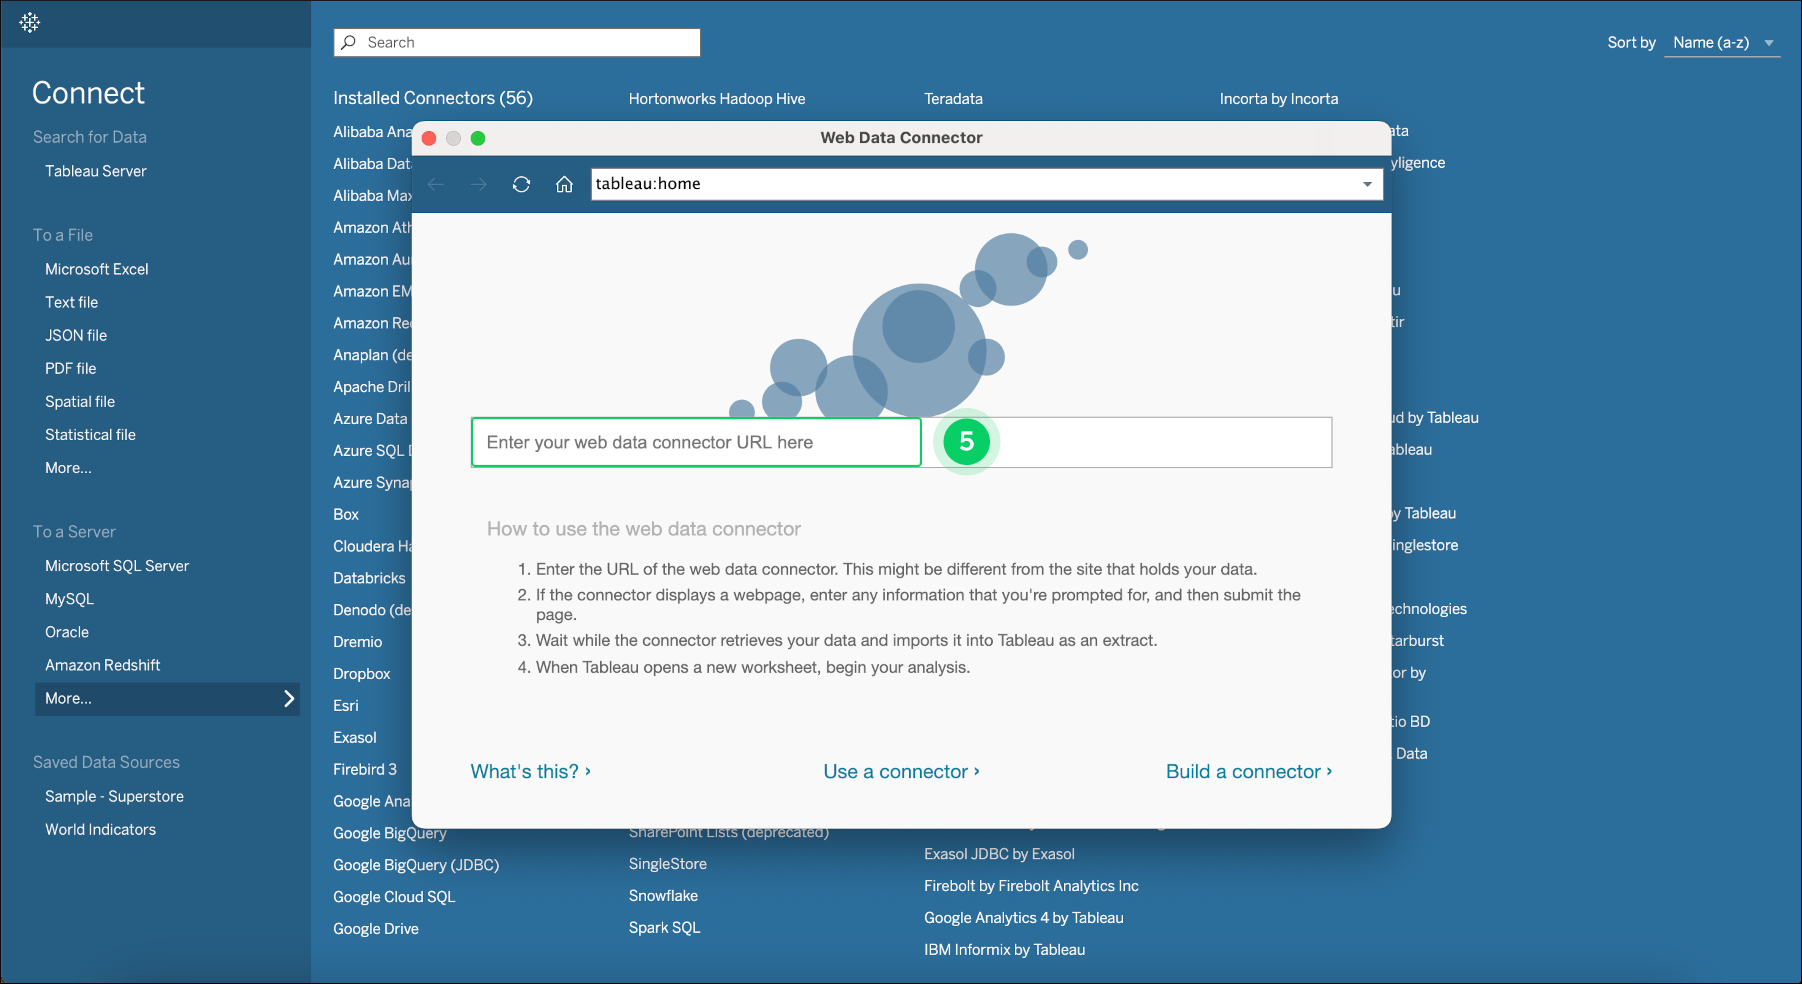
Task: Click the connector Search box
Action: 517,42
